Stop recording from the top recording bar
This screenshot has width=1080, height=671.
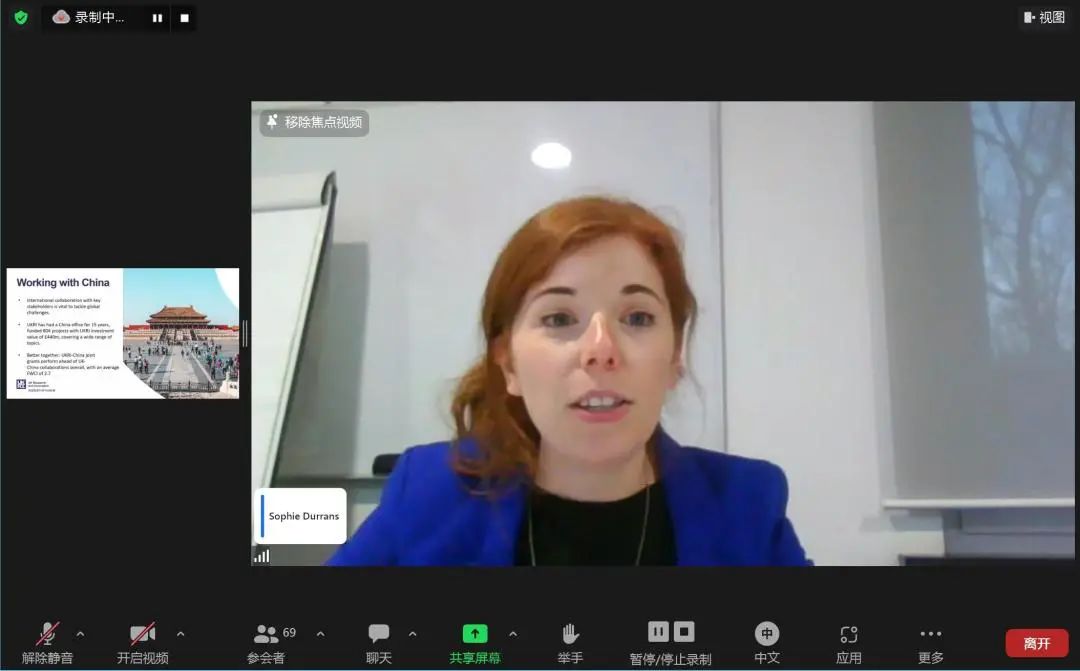coord(184,18)
